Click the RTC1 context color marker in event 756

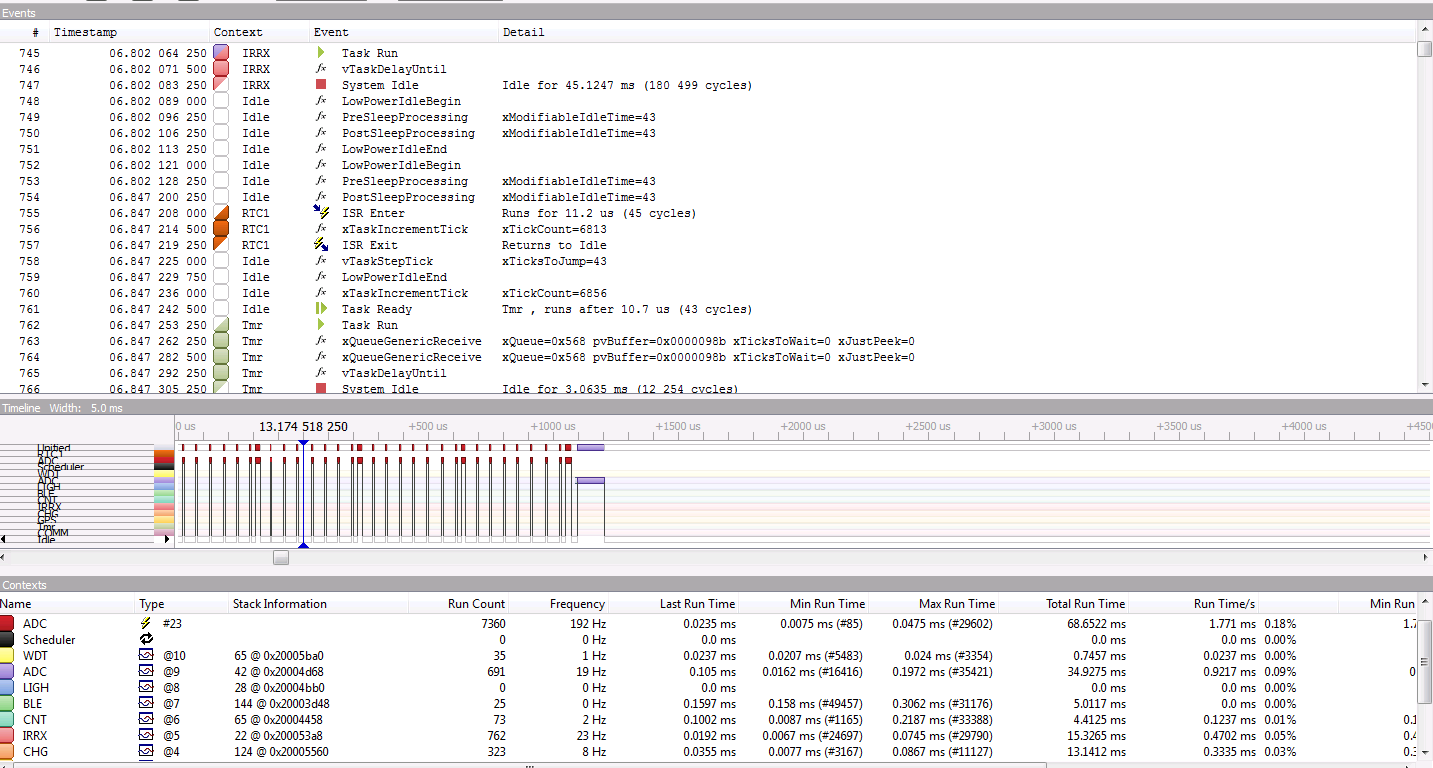222,229
